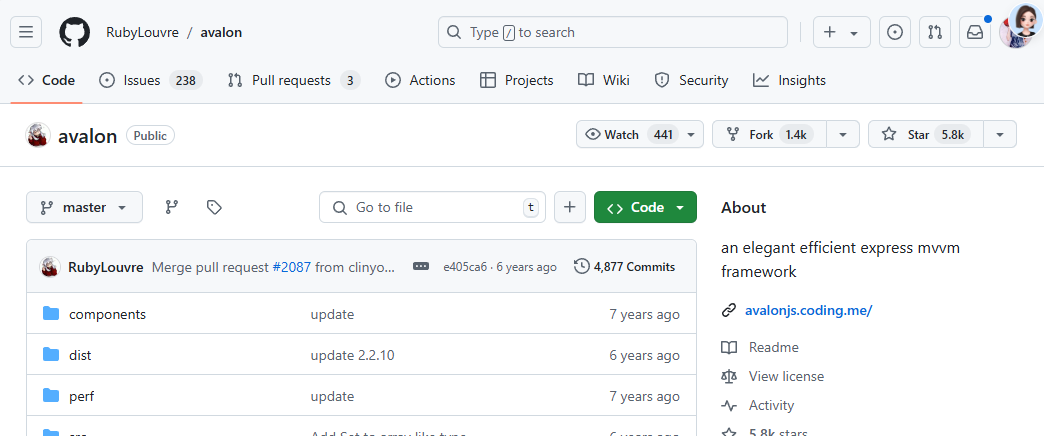The width and height of the screenshot is (1044, 436).
Task: View branches icon next to master
Action: pyautogui.click(x=172, y=207)
